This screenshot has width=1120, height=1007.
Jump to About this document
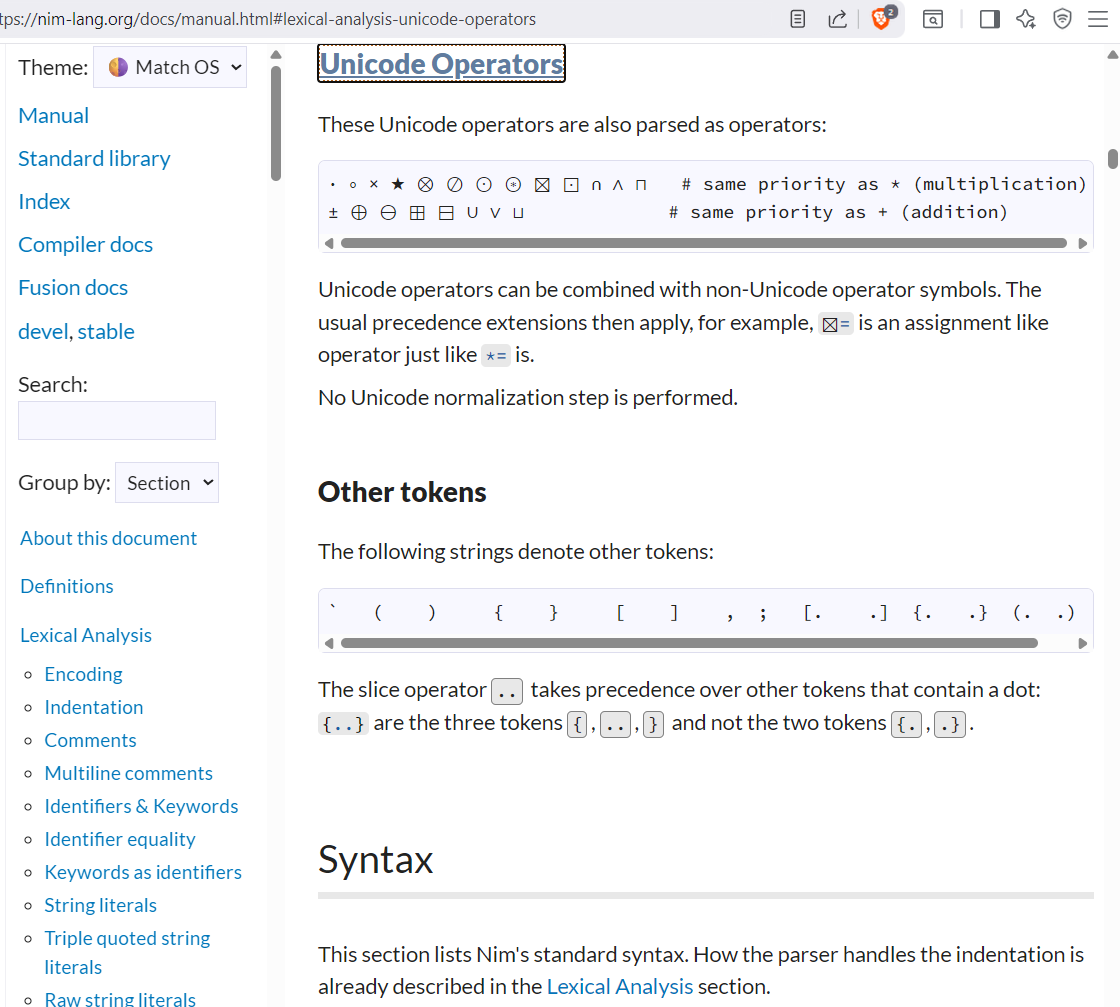tap(109, 538)
